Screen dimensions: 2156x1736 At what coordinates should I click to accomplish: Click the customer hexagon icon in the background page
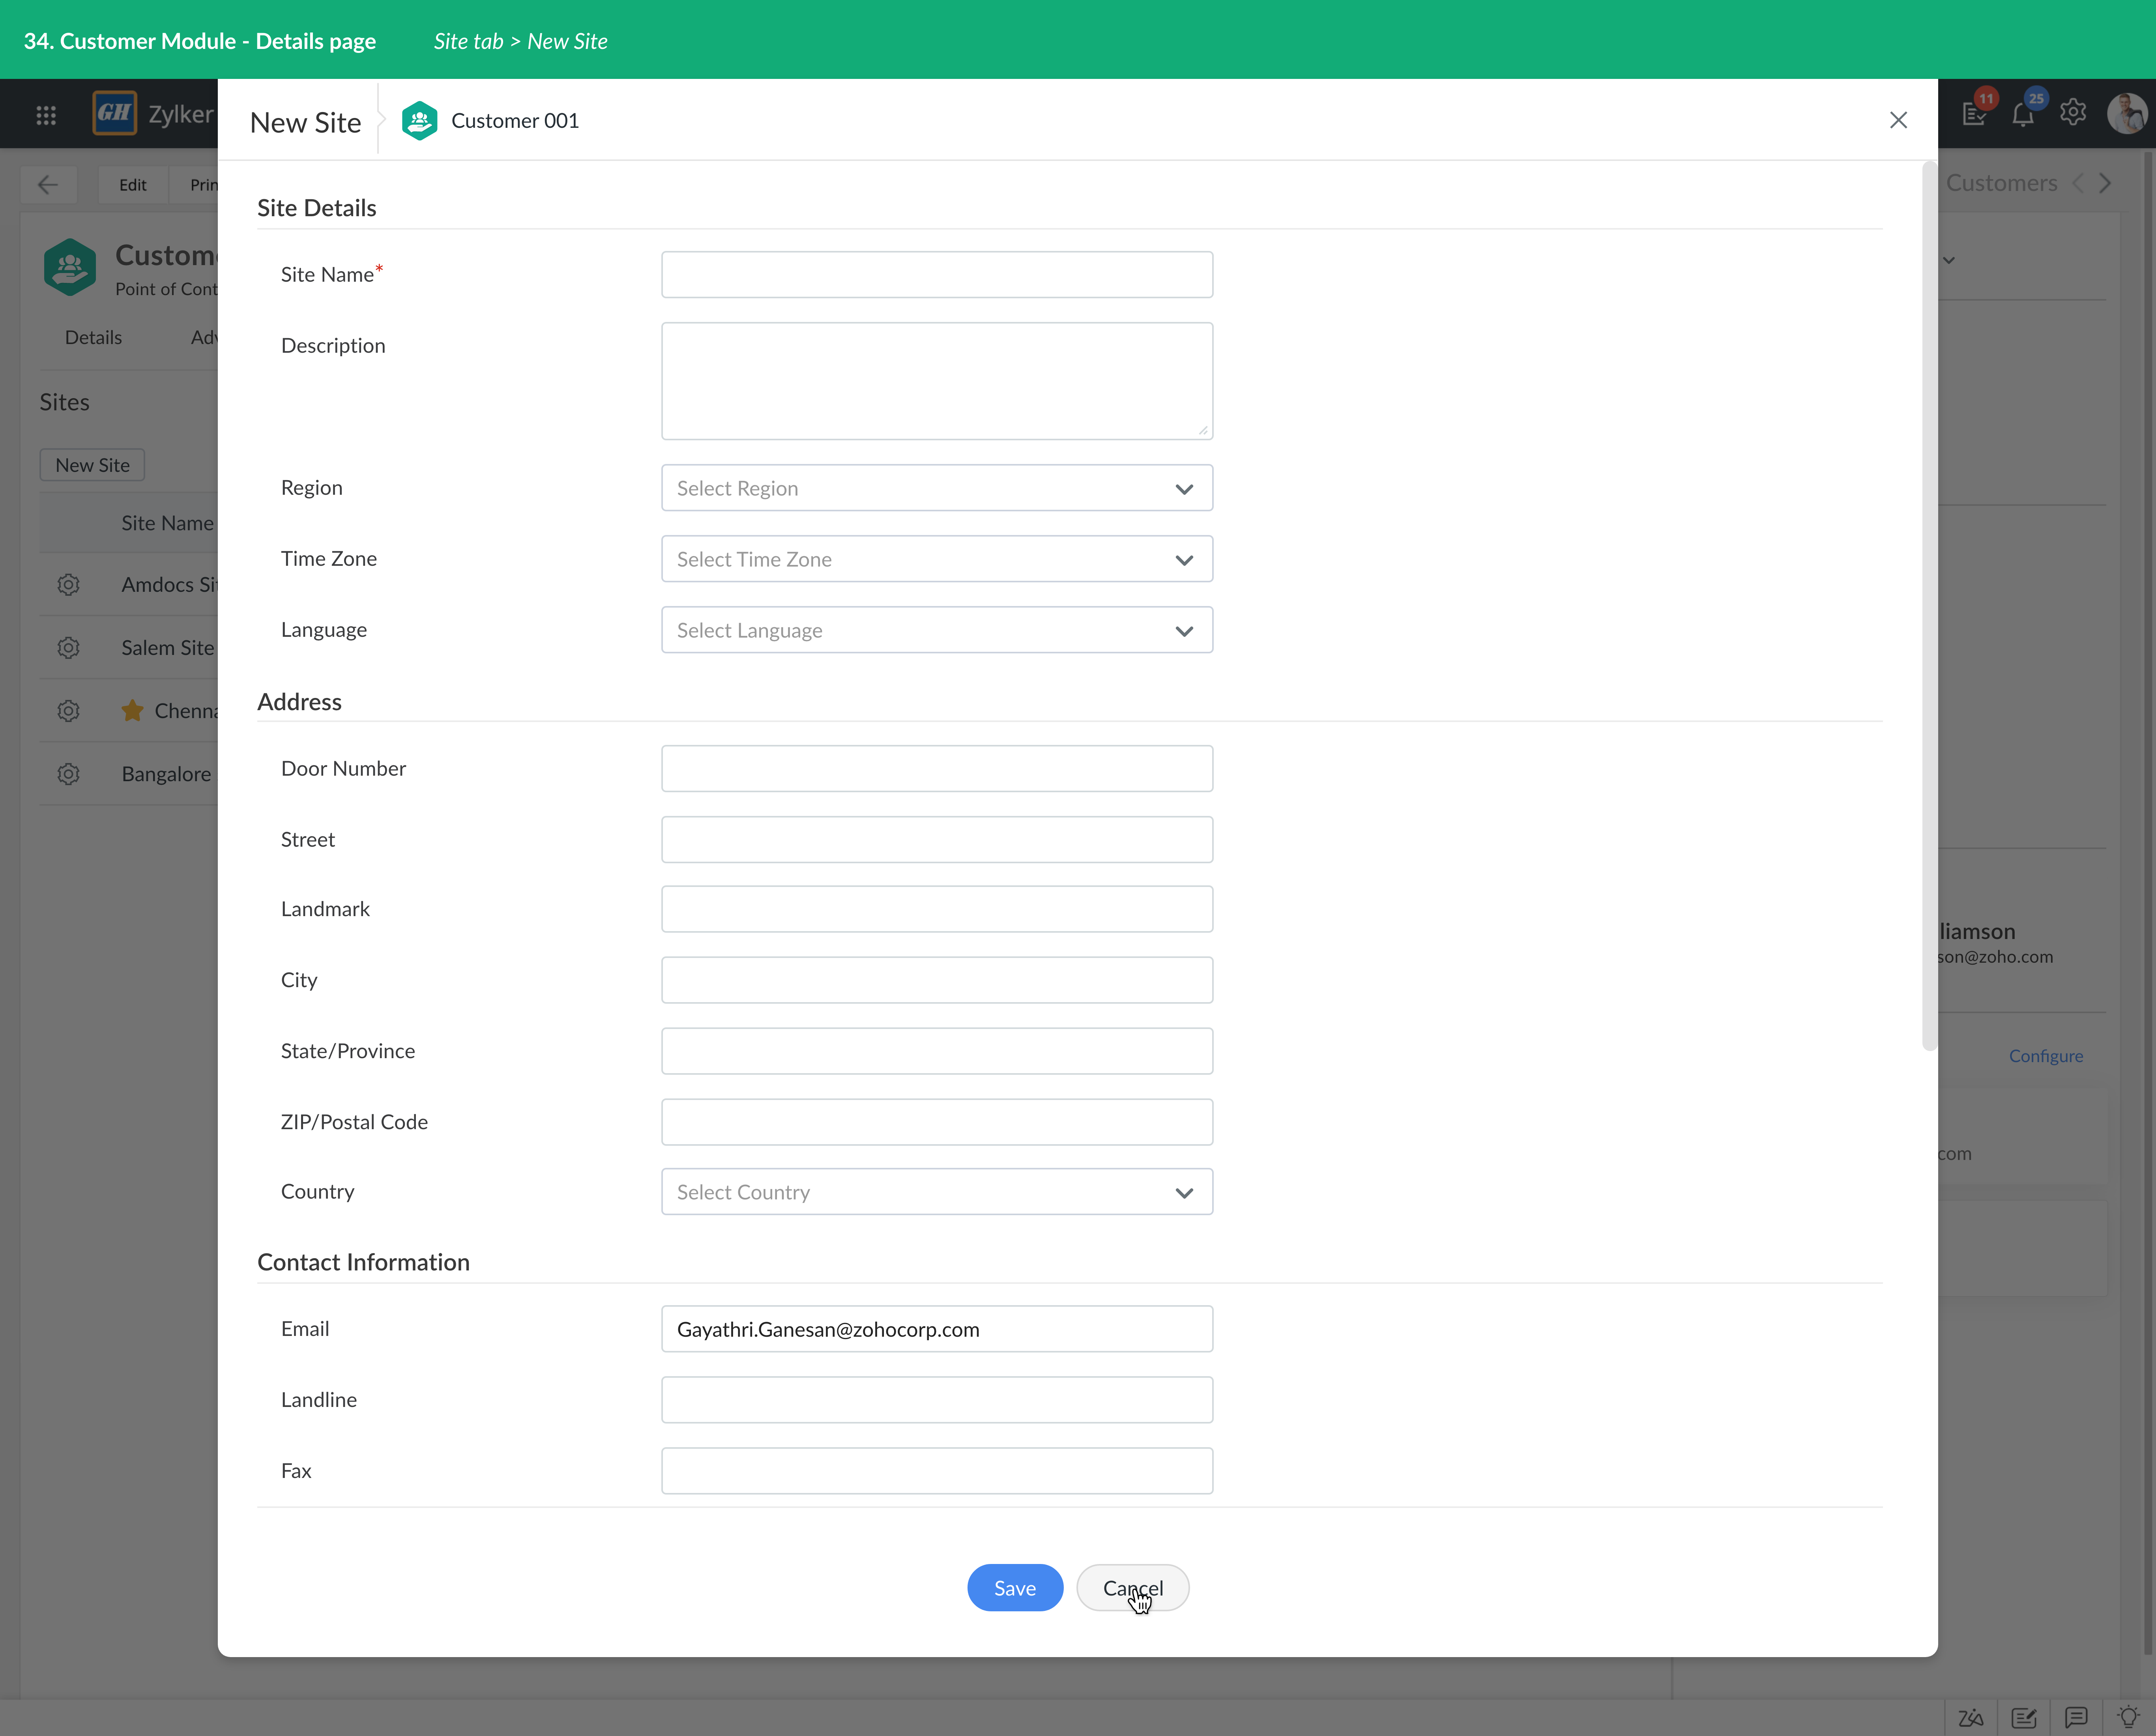click(x=70, y=267)
